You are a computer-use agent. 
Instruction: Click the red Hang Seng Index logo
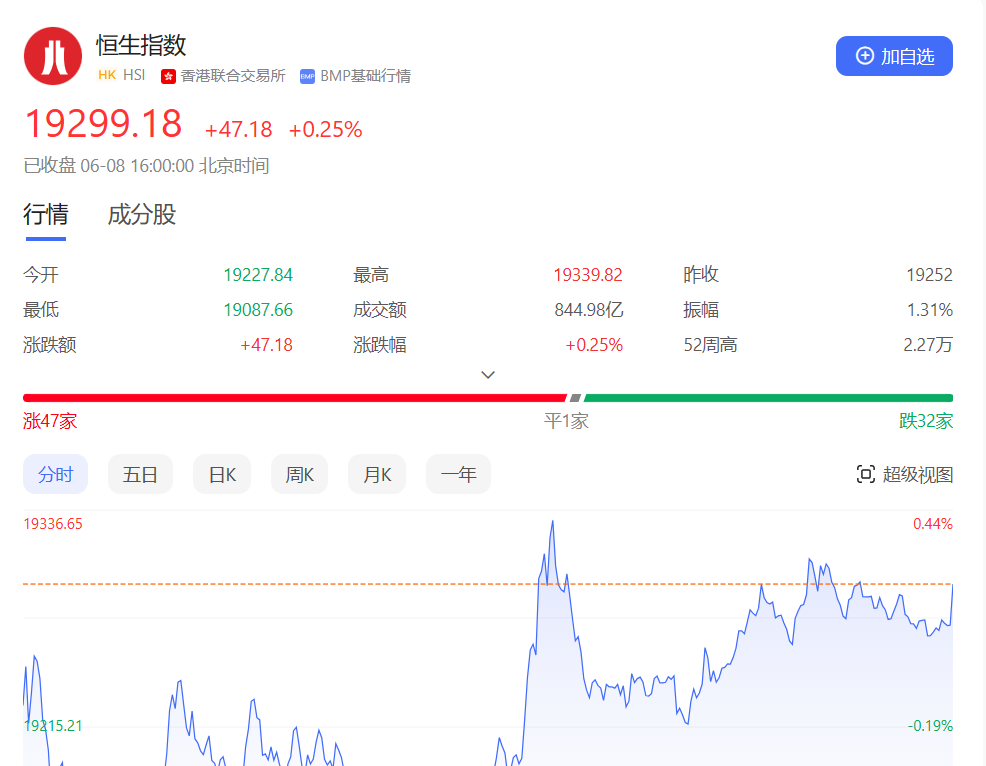(x=53, y=56)
